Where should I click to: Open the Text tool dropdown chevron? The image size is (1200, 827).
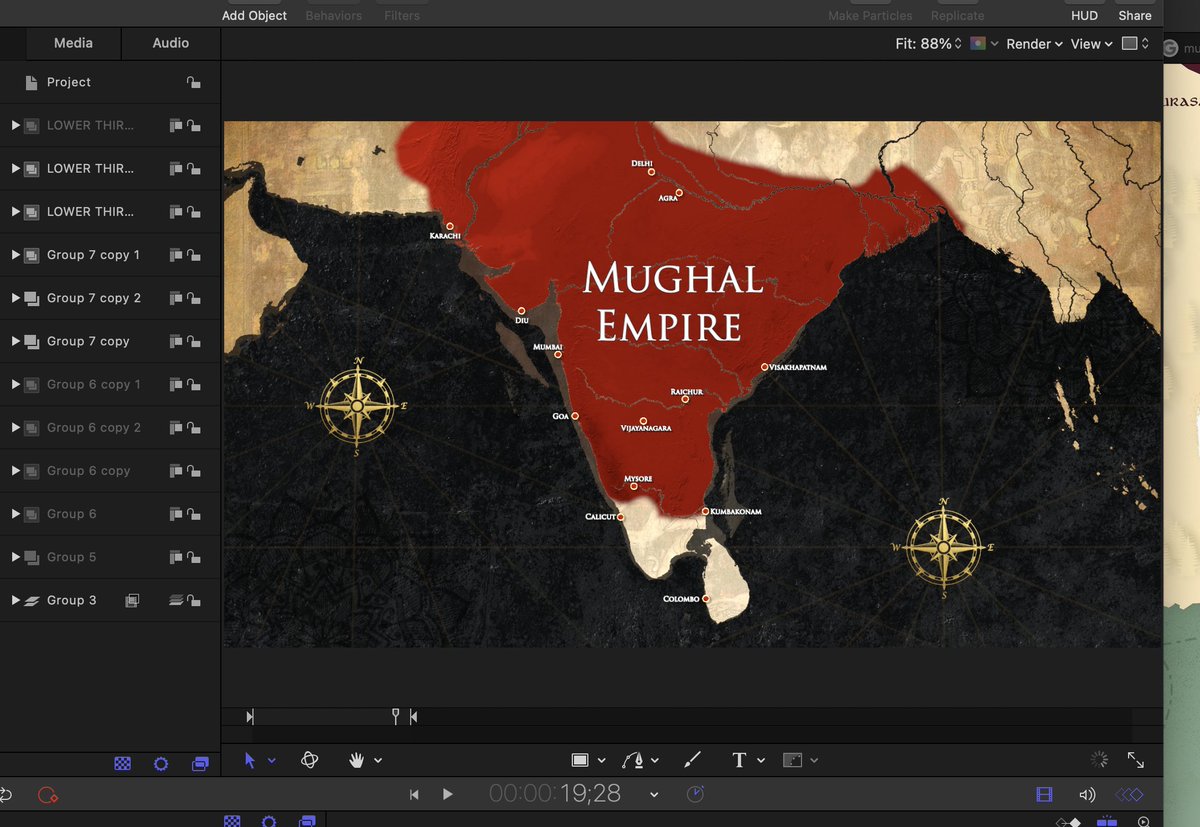click(x=761, y=761)
